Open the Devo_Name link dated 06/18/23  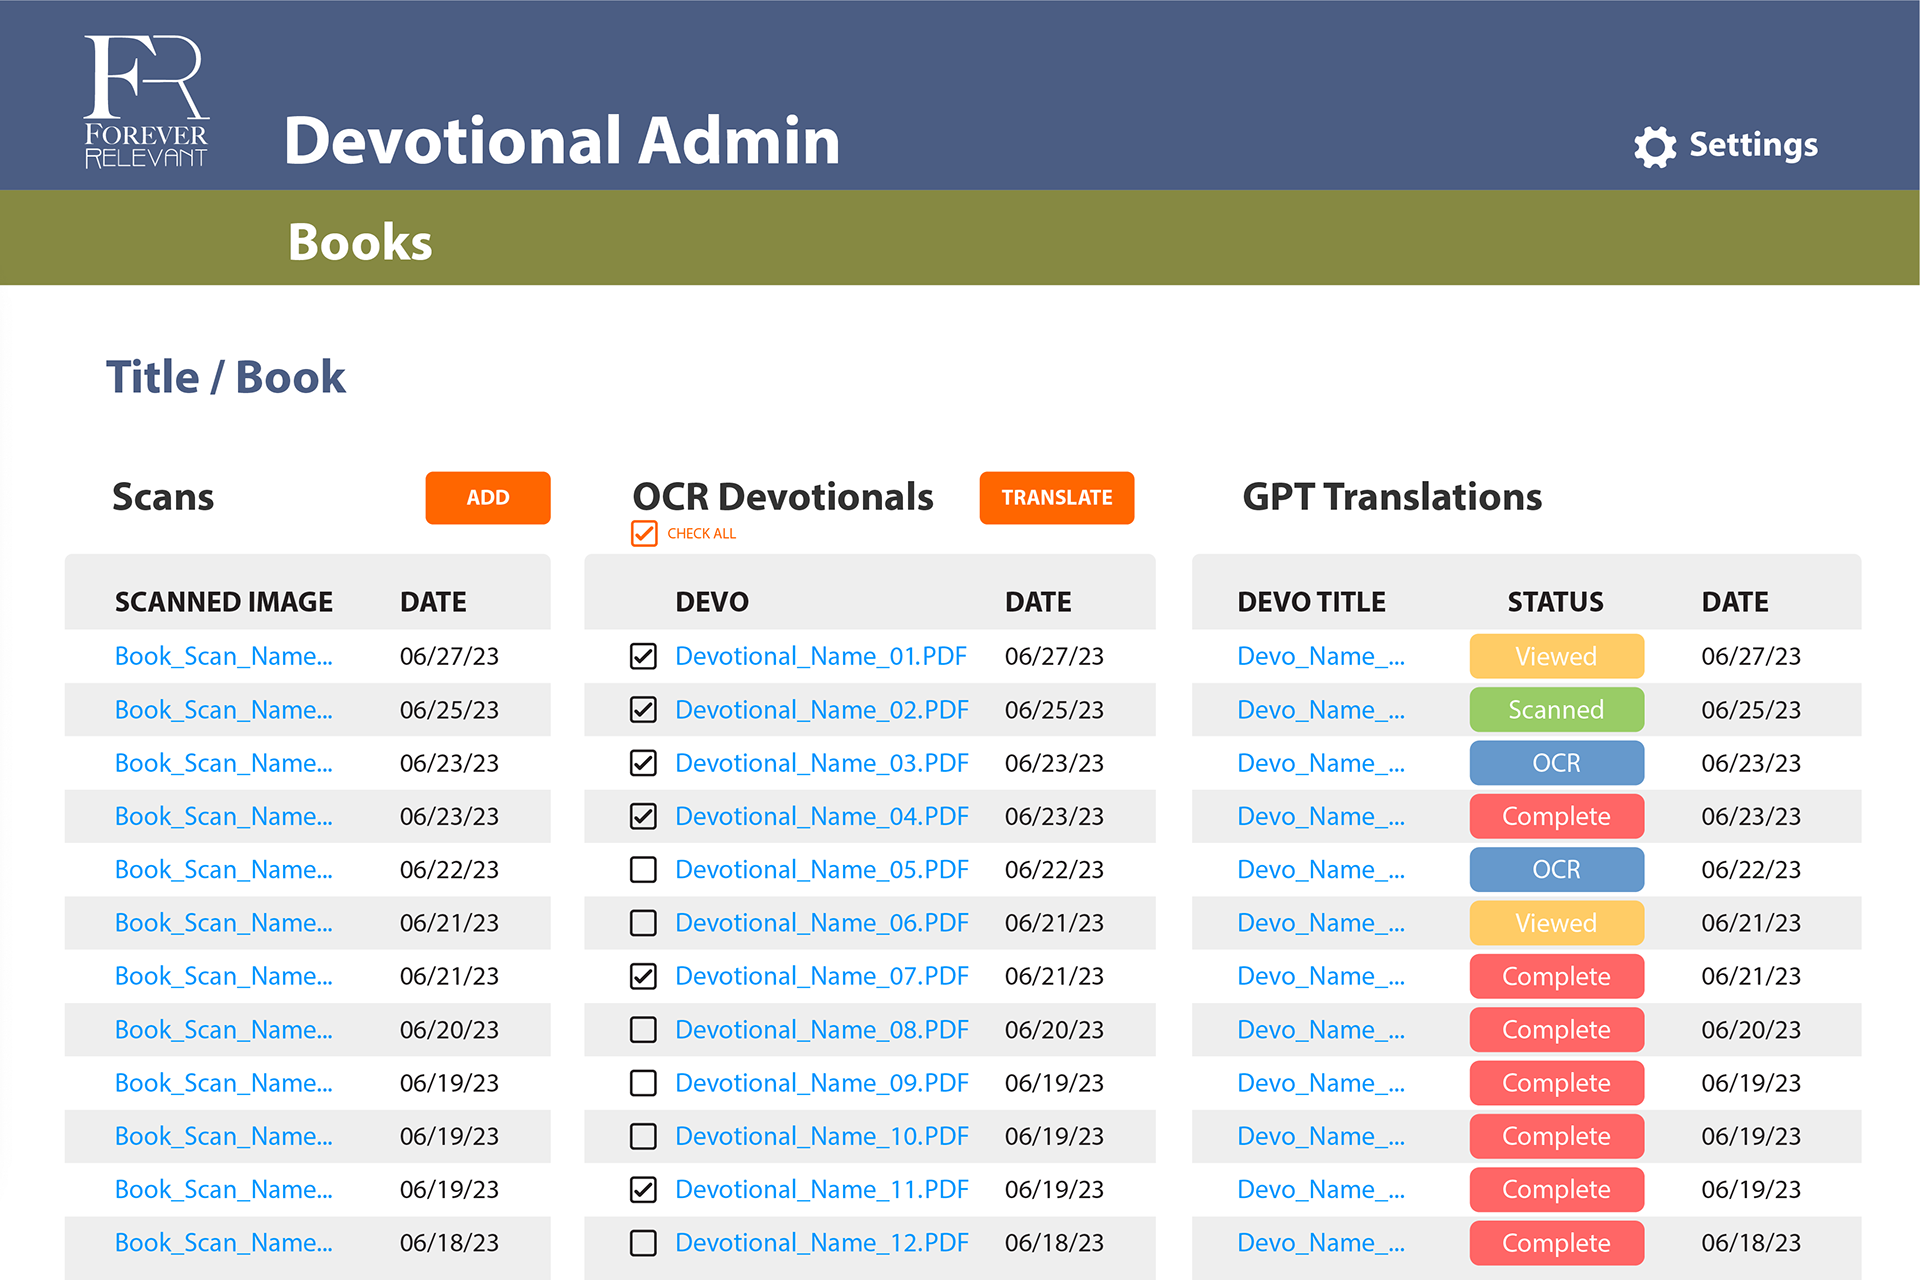coord(1320,1243)
